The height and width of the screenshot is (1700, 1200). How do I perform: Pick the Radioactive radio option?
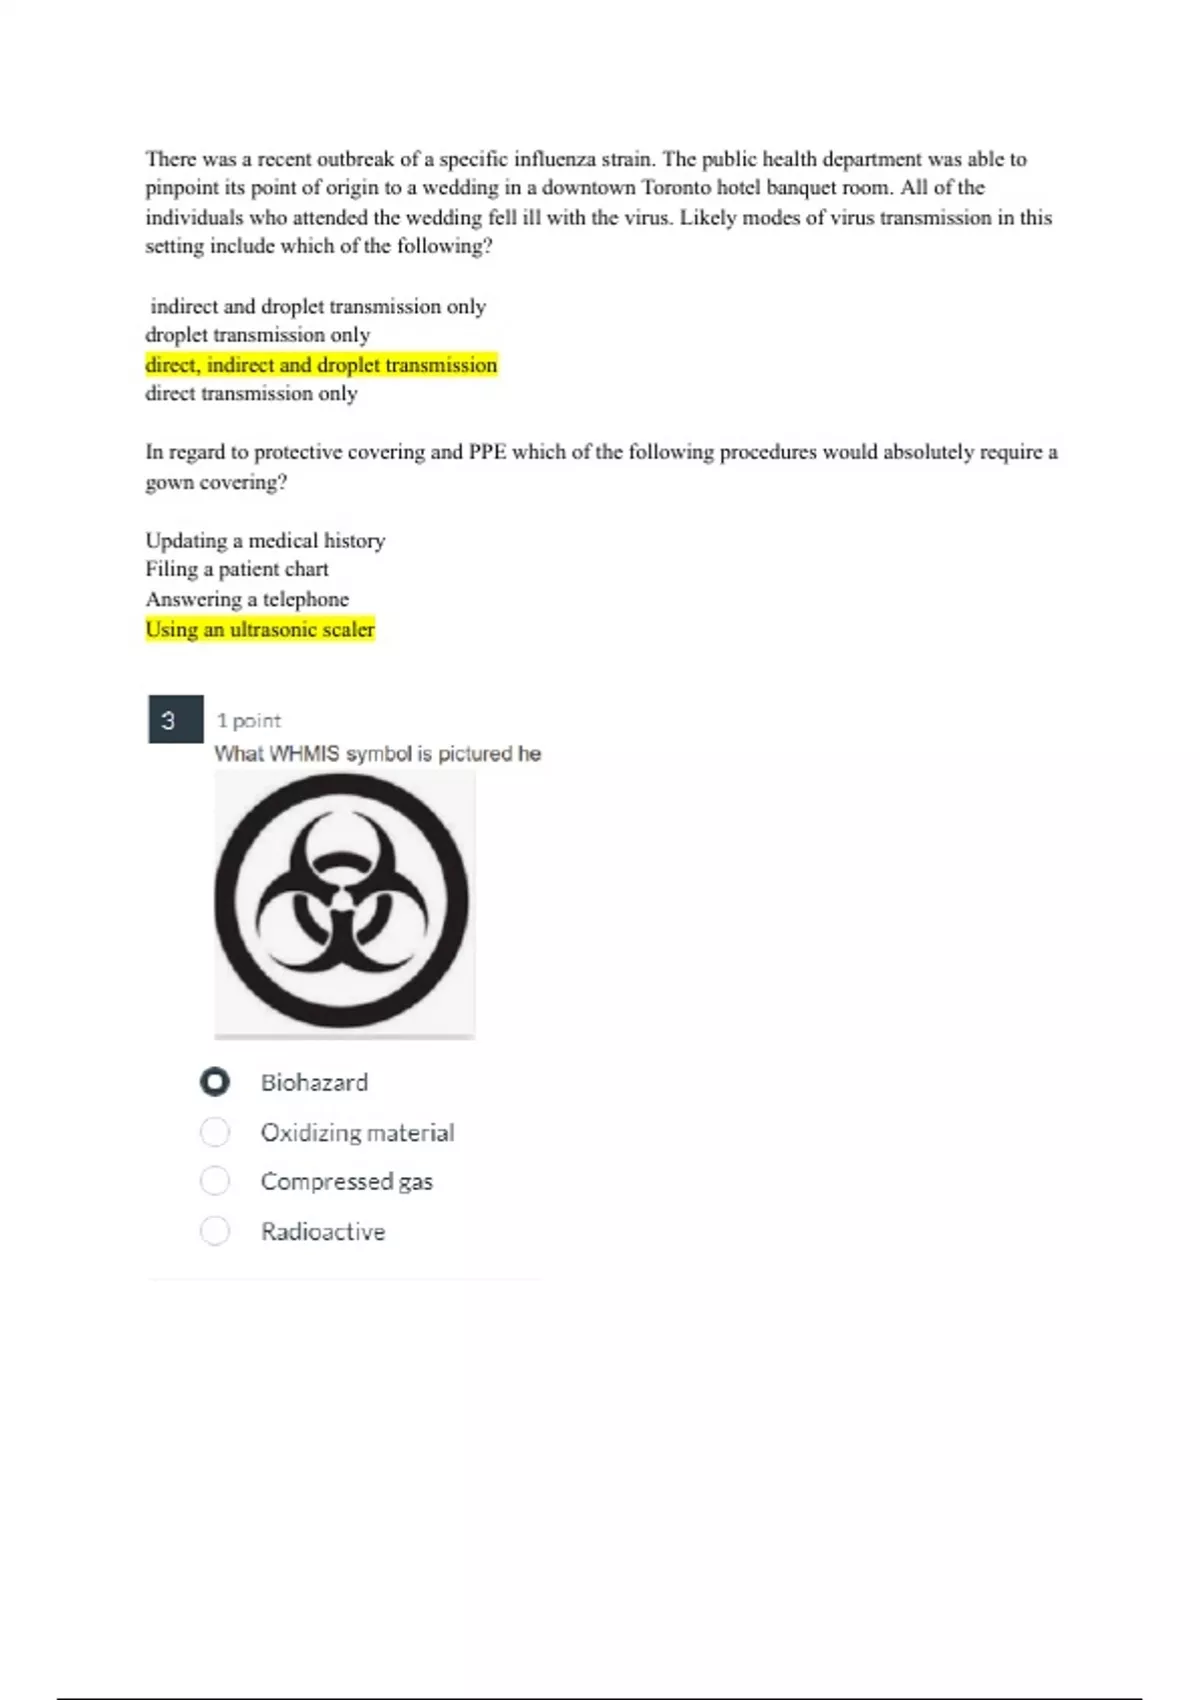215,1231
